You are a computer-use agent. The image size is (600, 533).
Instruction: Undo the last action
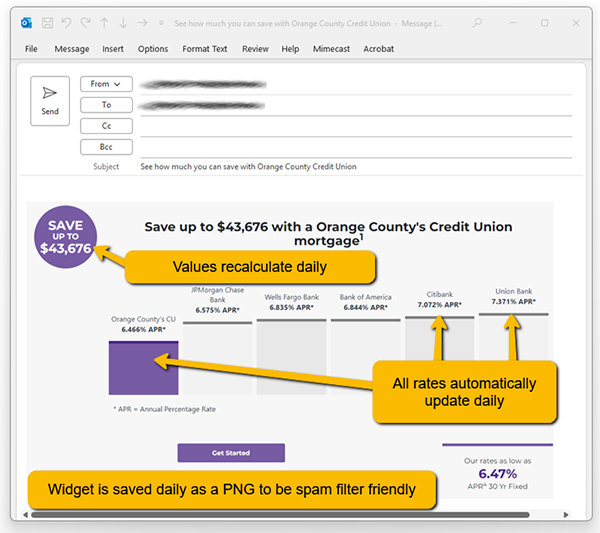(x=66, y=22)
